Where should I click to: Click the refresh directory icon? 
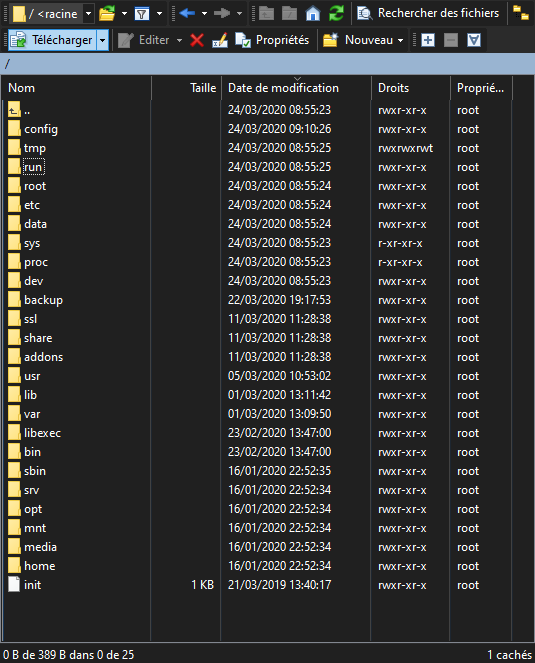click(x=336, y=13)
